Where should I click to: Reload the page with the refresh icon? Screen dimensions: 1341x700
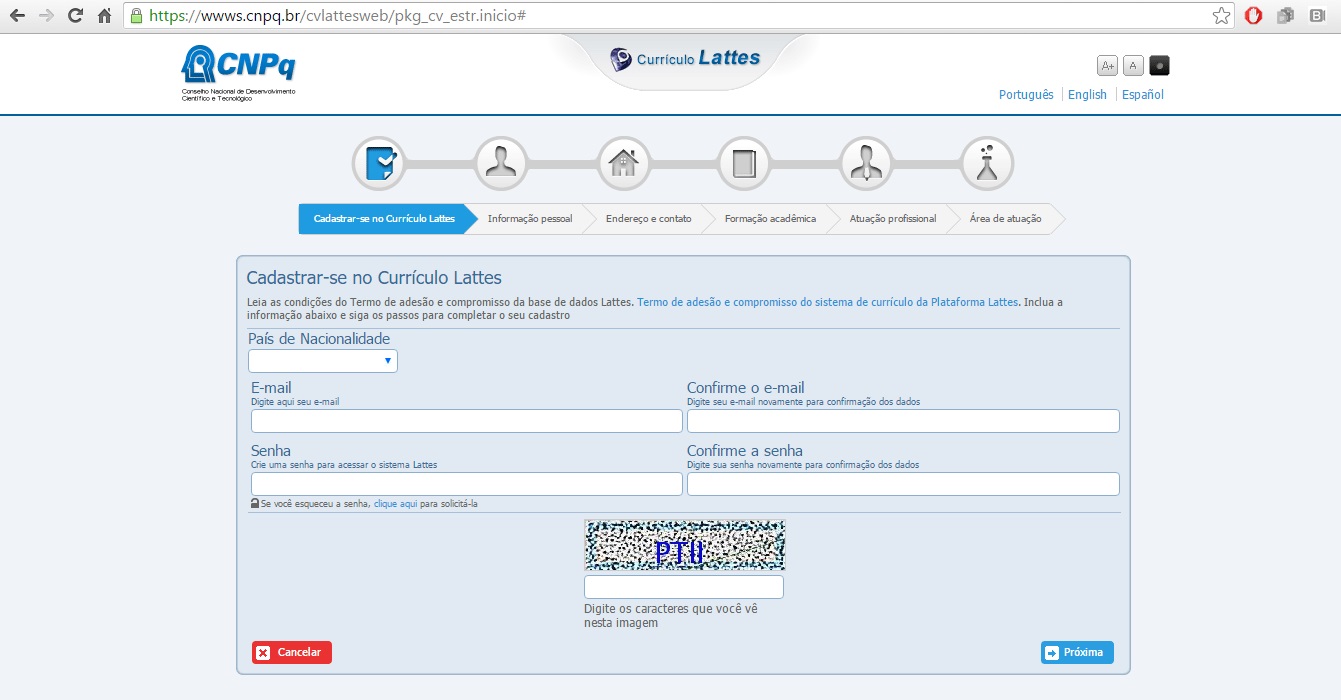pos(75,16)
